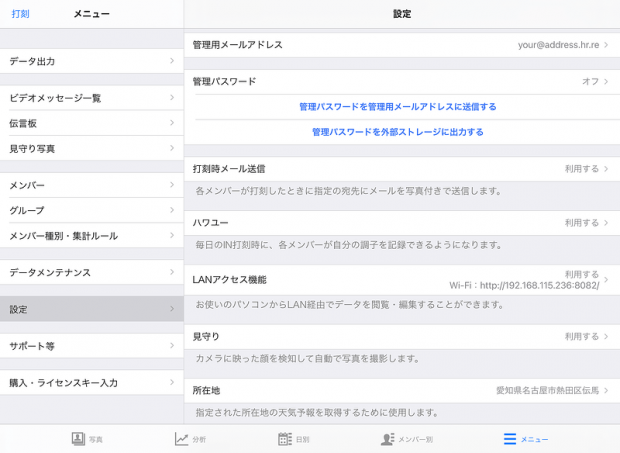This screenshot has height=453, width=620.
Task: Open 購入・ライセンスキー入力 menu item
Action: click(x=92, y=382)
